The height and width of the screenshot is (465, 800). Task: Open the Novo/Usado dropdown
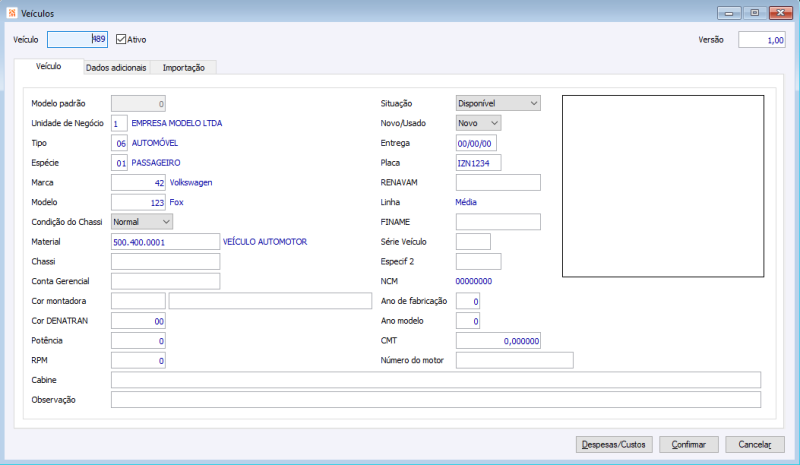click(478, 123)
